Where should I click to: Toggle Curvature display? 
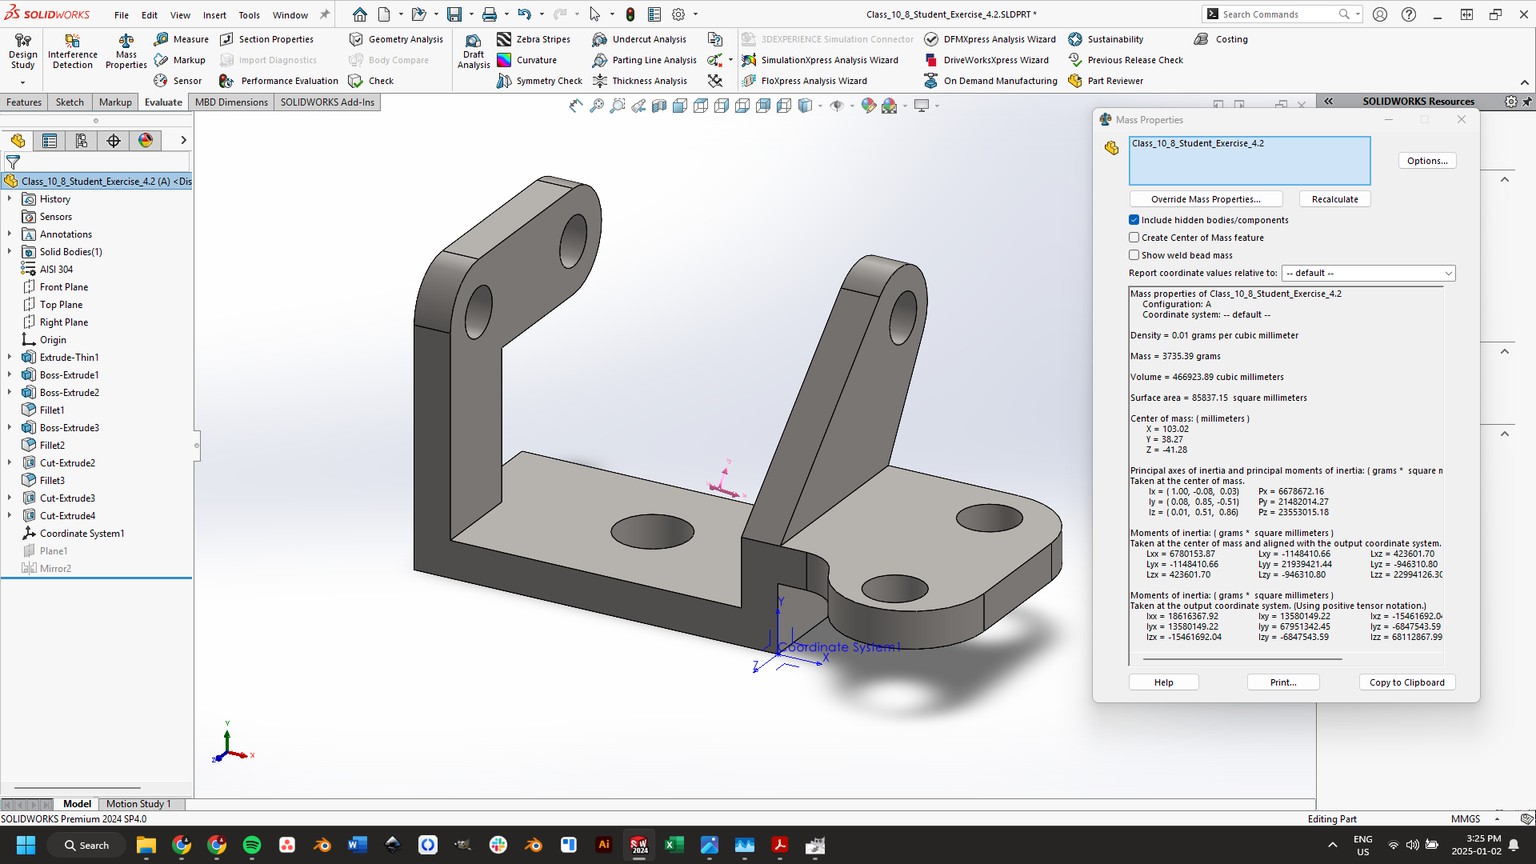(x=527, y=60)
